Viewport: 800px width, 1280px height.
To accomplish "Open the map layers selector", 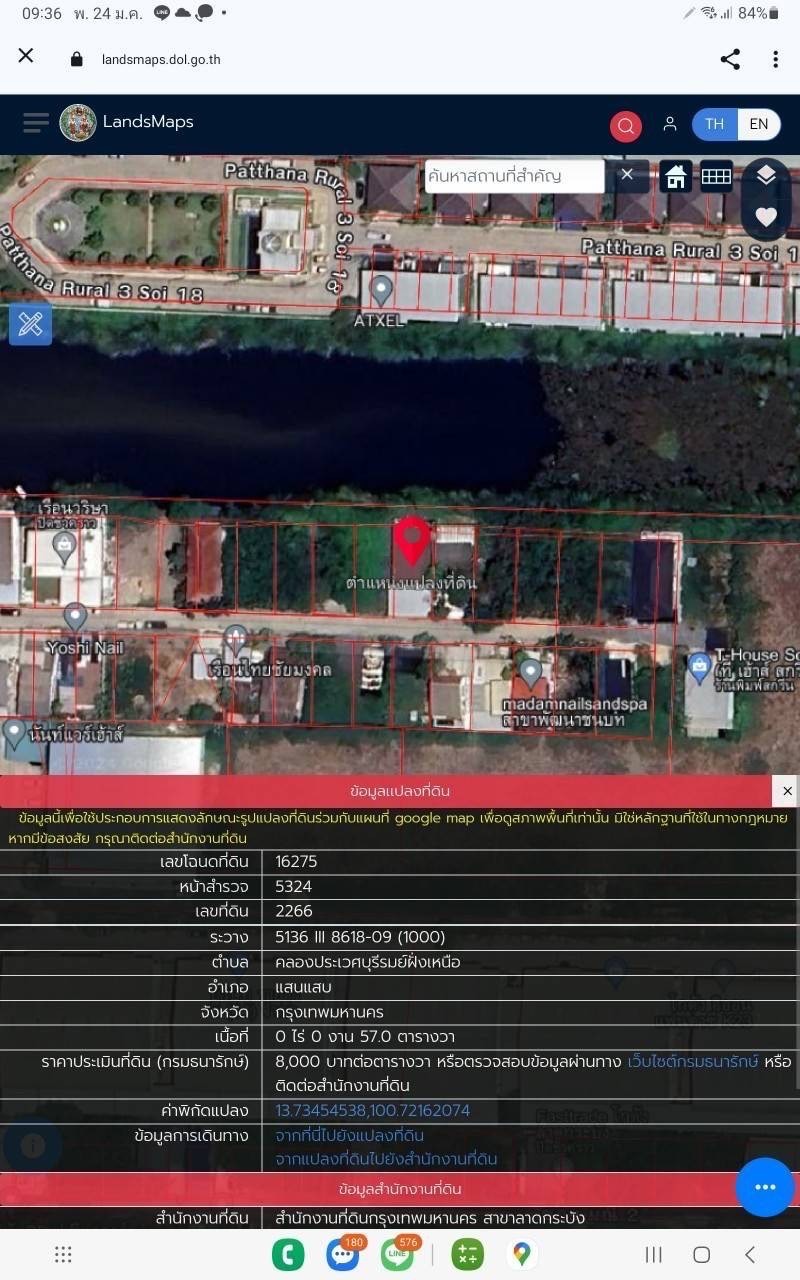I will 766,176.
